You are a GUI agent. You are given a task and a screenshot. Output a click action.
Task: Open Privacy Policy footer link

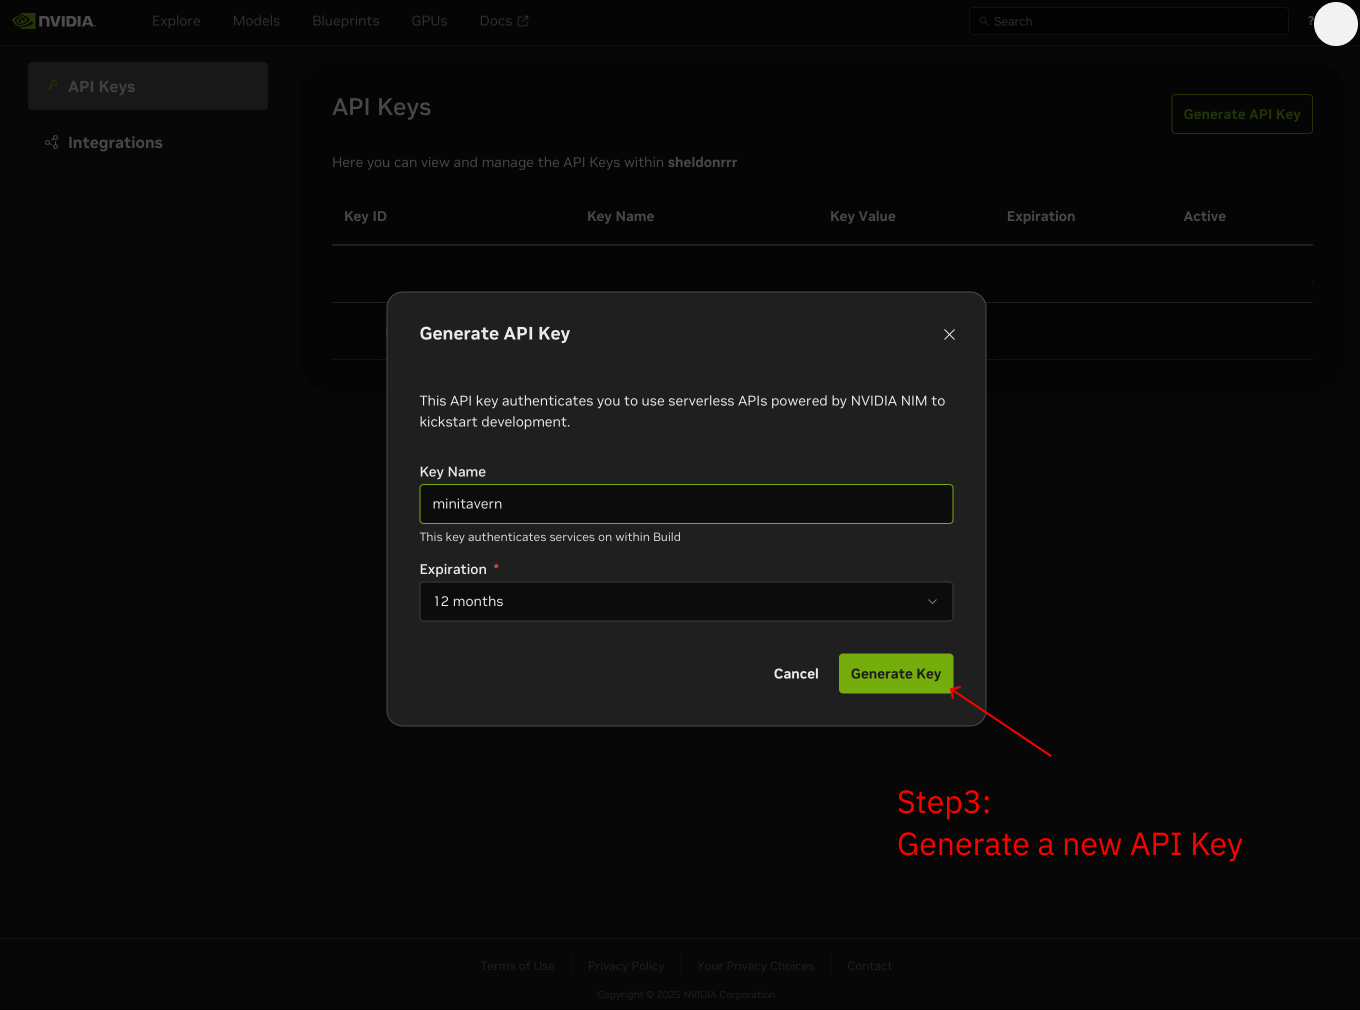point(626,966)
